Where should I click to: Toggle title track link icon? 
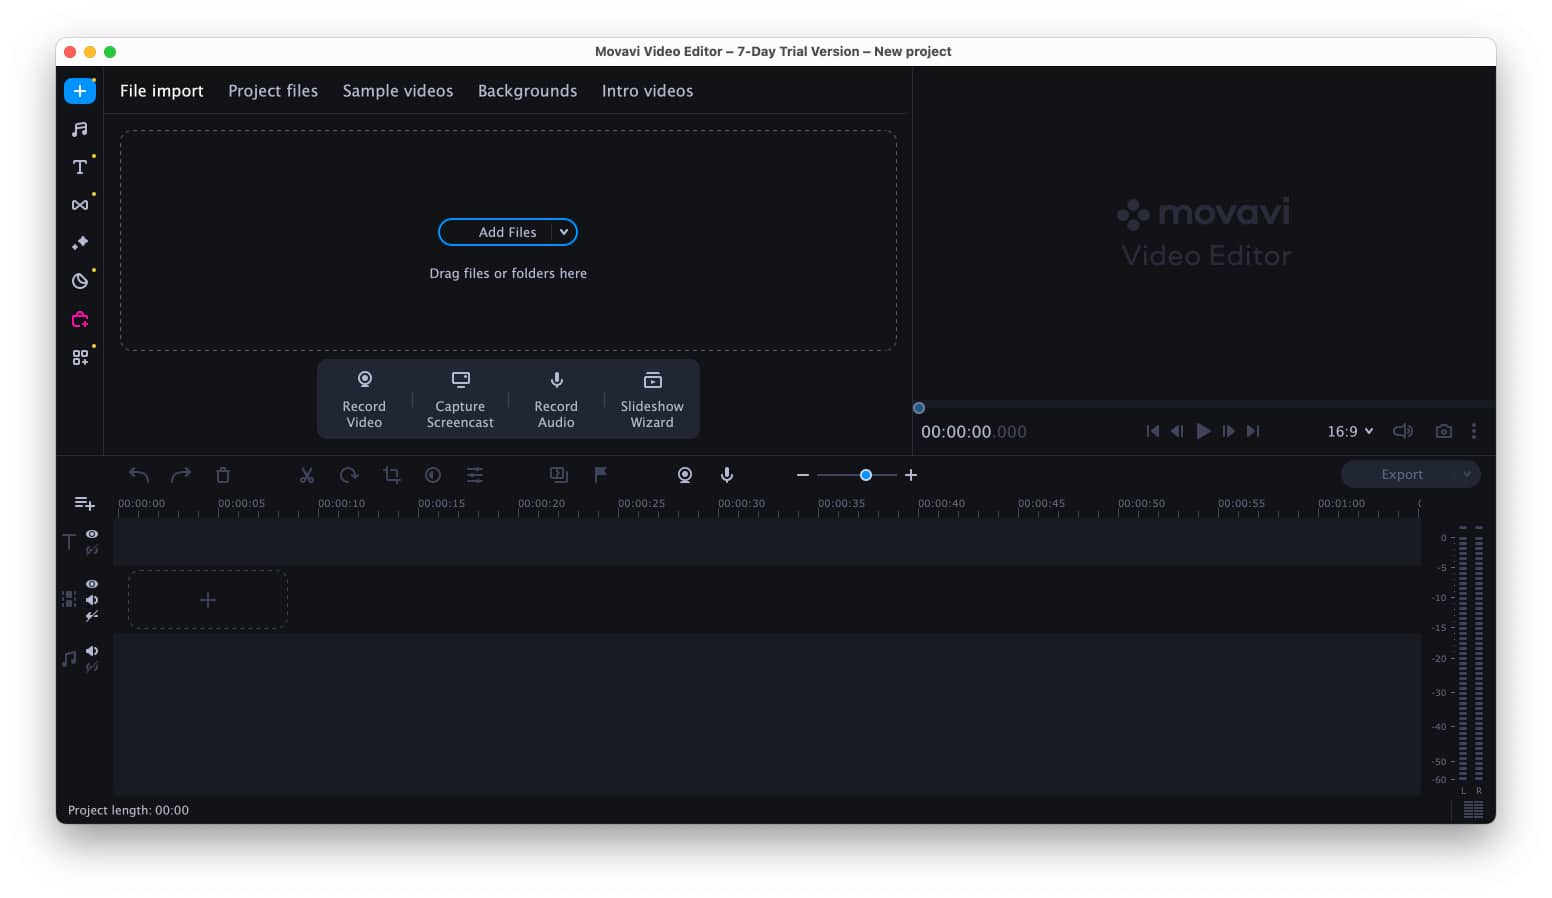[92, 550]
